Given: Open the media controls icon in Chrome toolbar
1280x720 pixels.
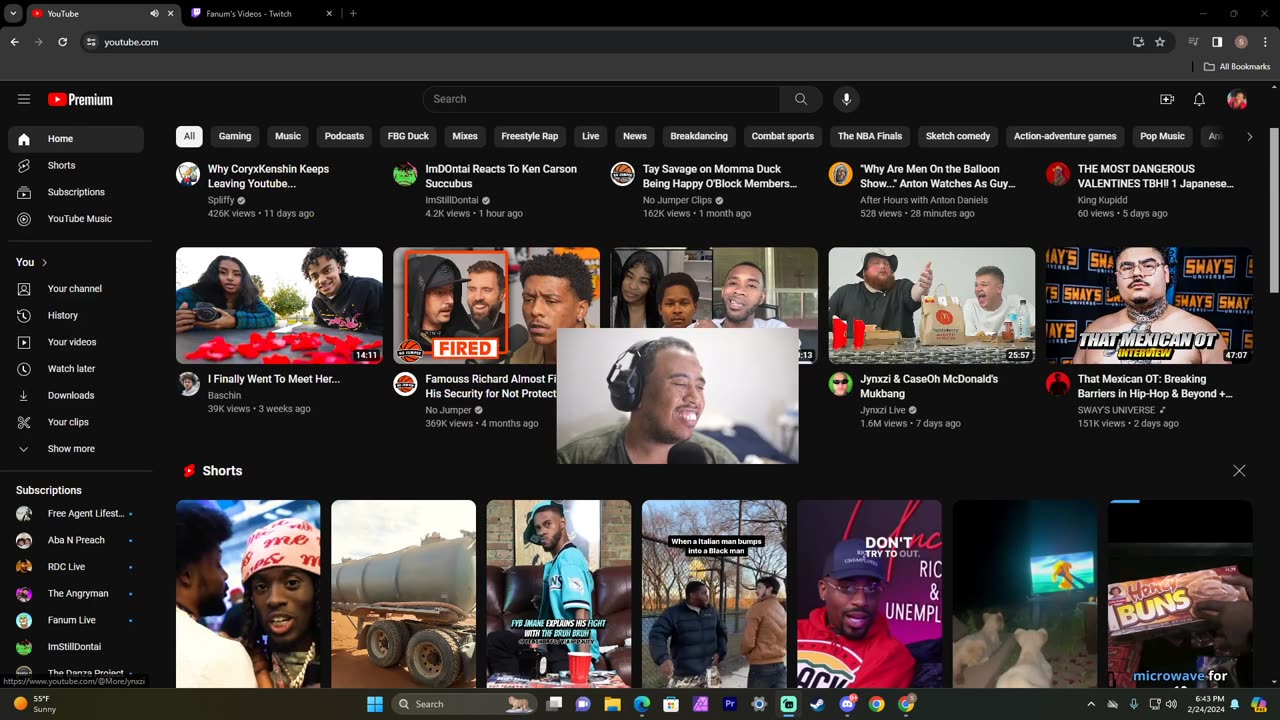Looking at the screenshot, I should 1193,42.
